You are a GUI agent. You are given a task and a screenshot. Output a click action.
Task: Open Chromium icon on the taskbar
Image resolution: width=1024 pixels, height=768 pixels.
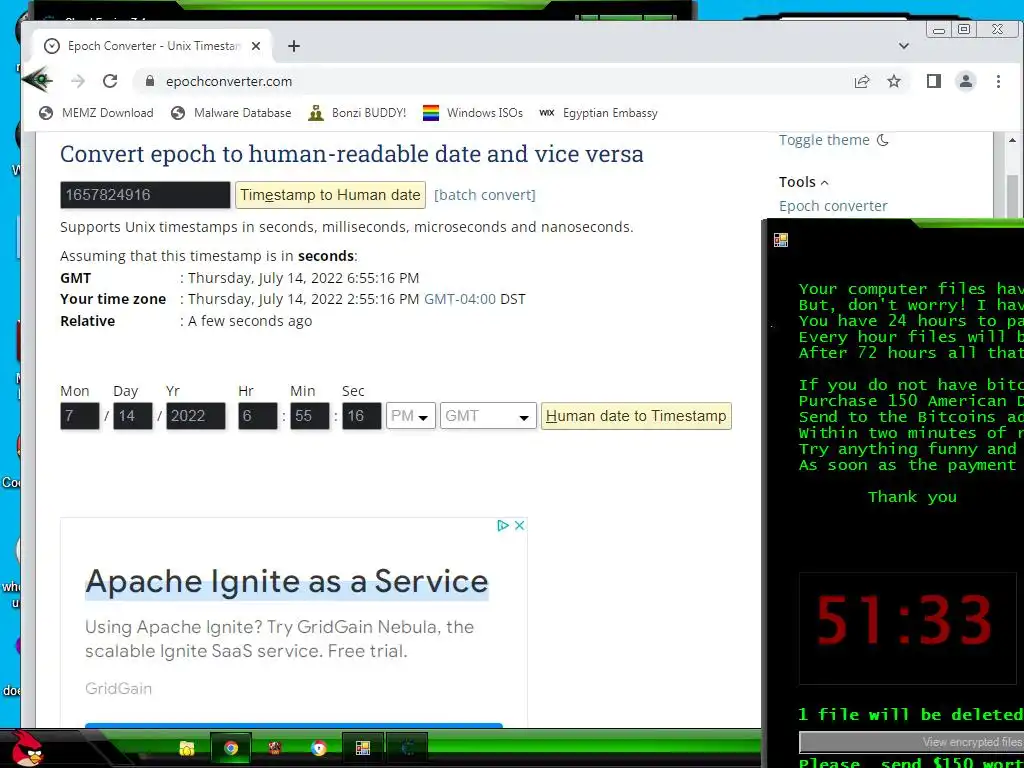point(319,748)
